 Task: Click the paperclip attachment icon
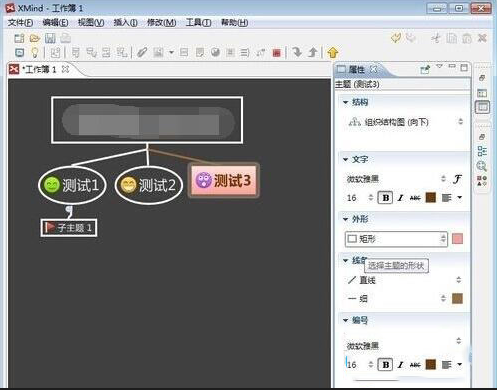[142, 53]
